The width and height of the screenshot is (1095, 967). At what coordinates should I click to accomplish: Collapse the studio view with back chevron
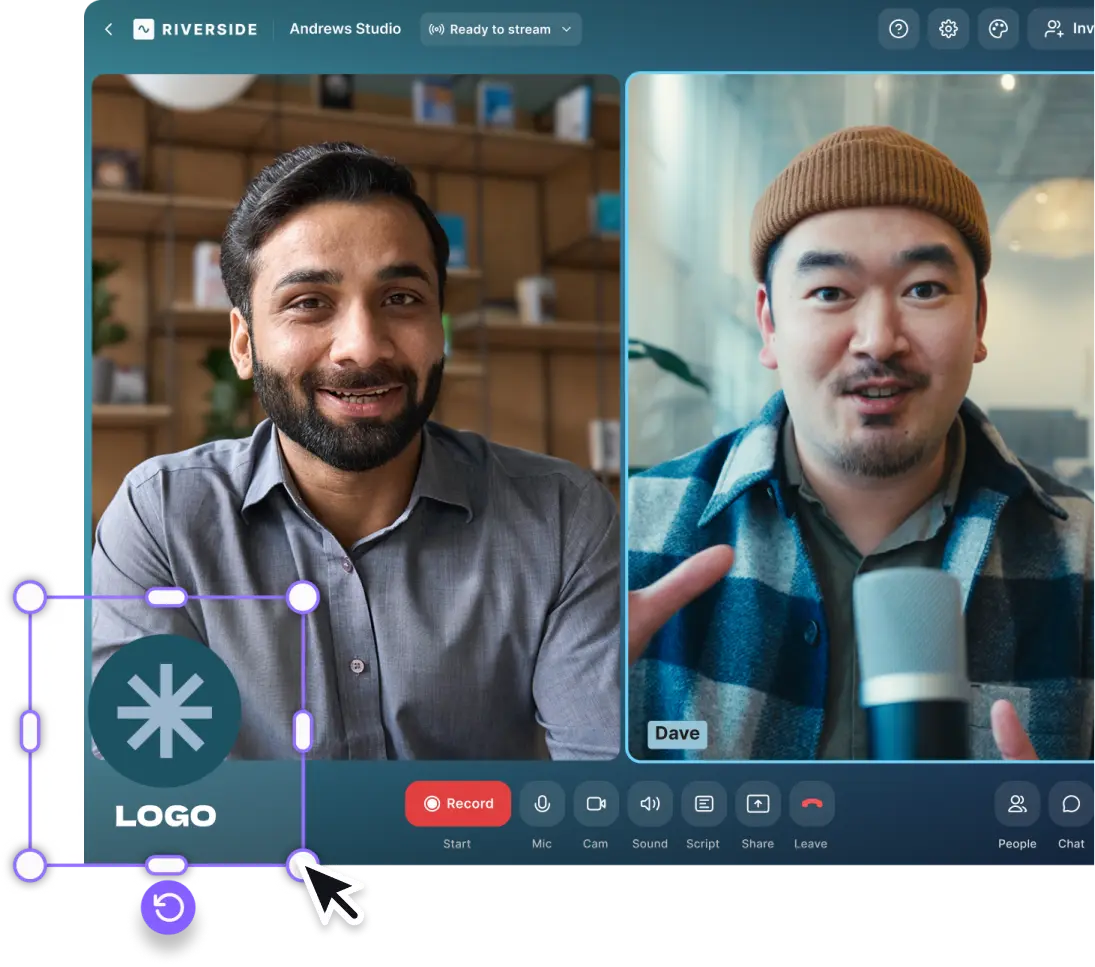[108, 29]
